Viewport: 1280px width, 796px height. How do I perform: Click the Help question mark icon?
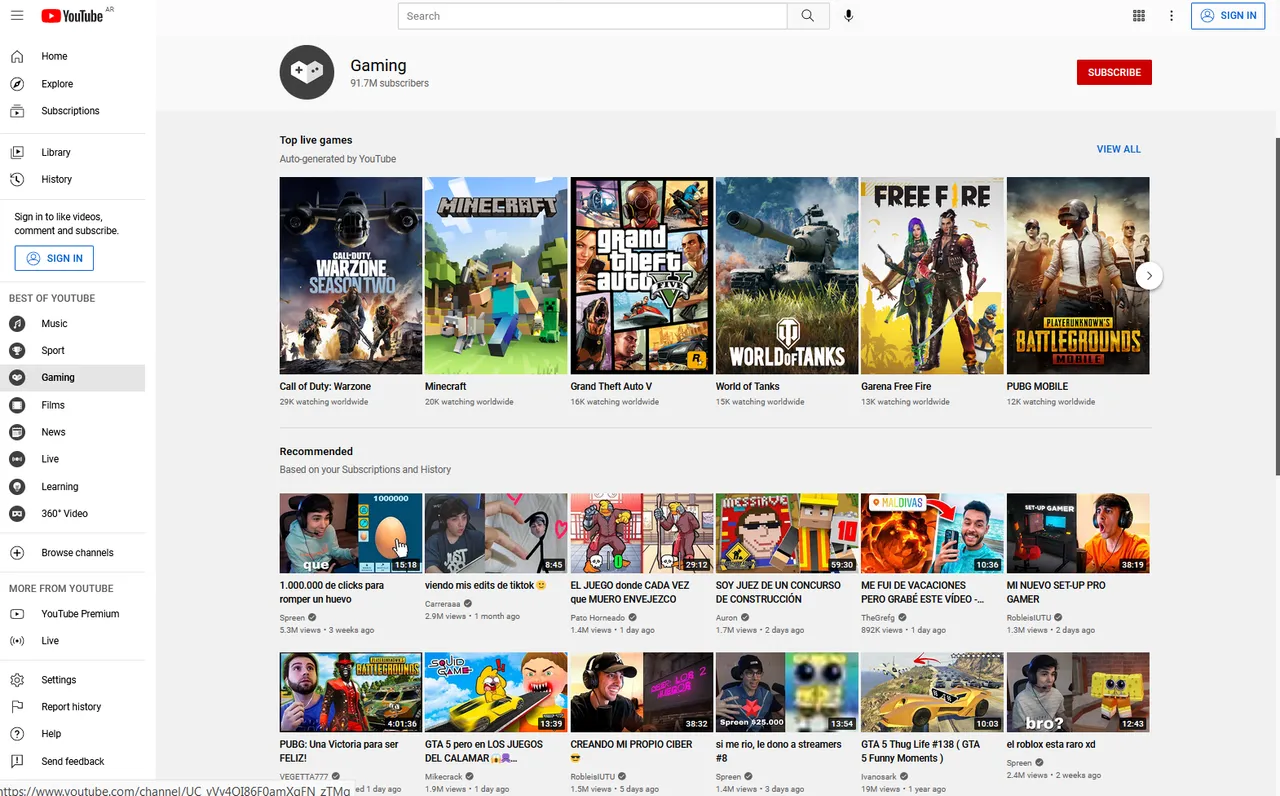(x=17, y=734)
